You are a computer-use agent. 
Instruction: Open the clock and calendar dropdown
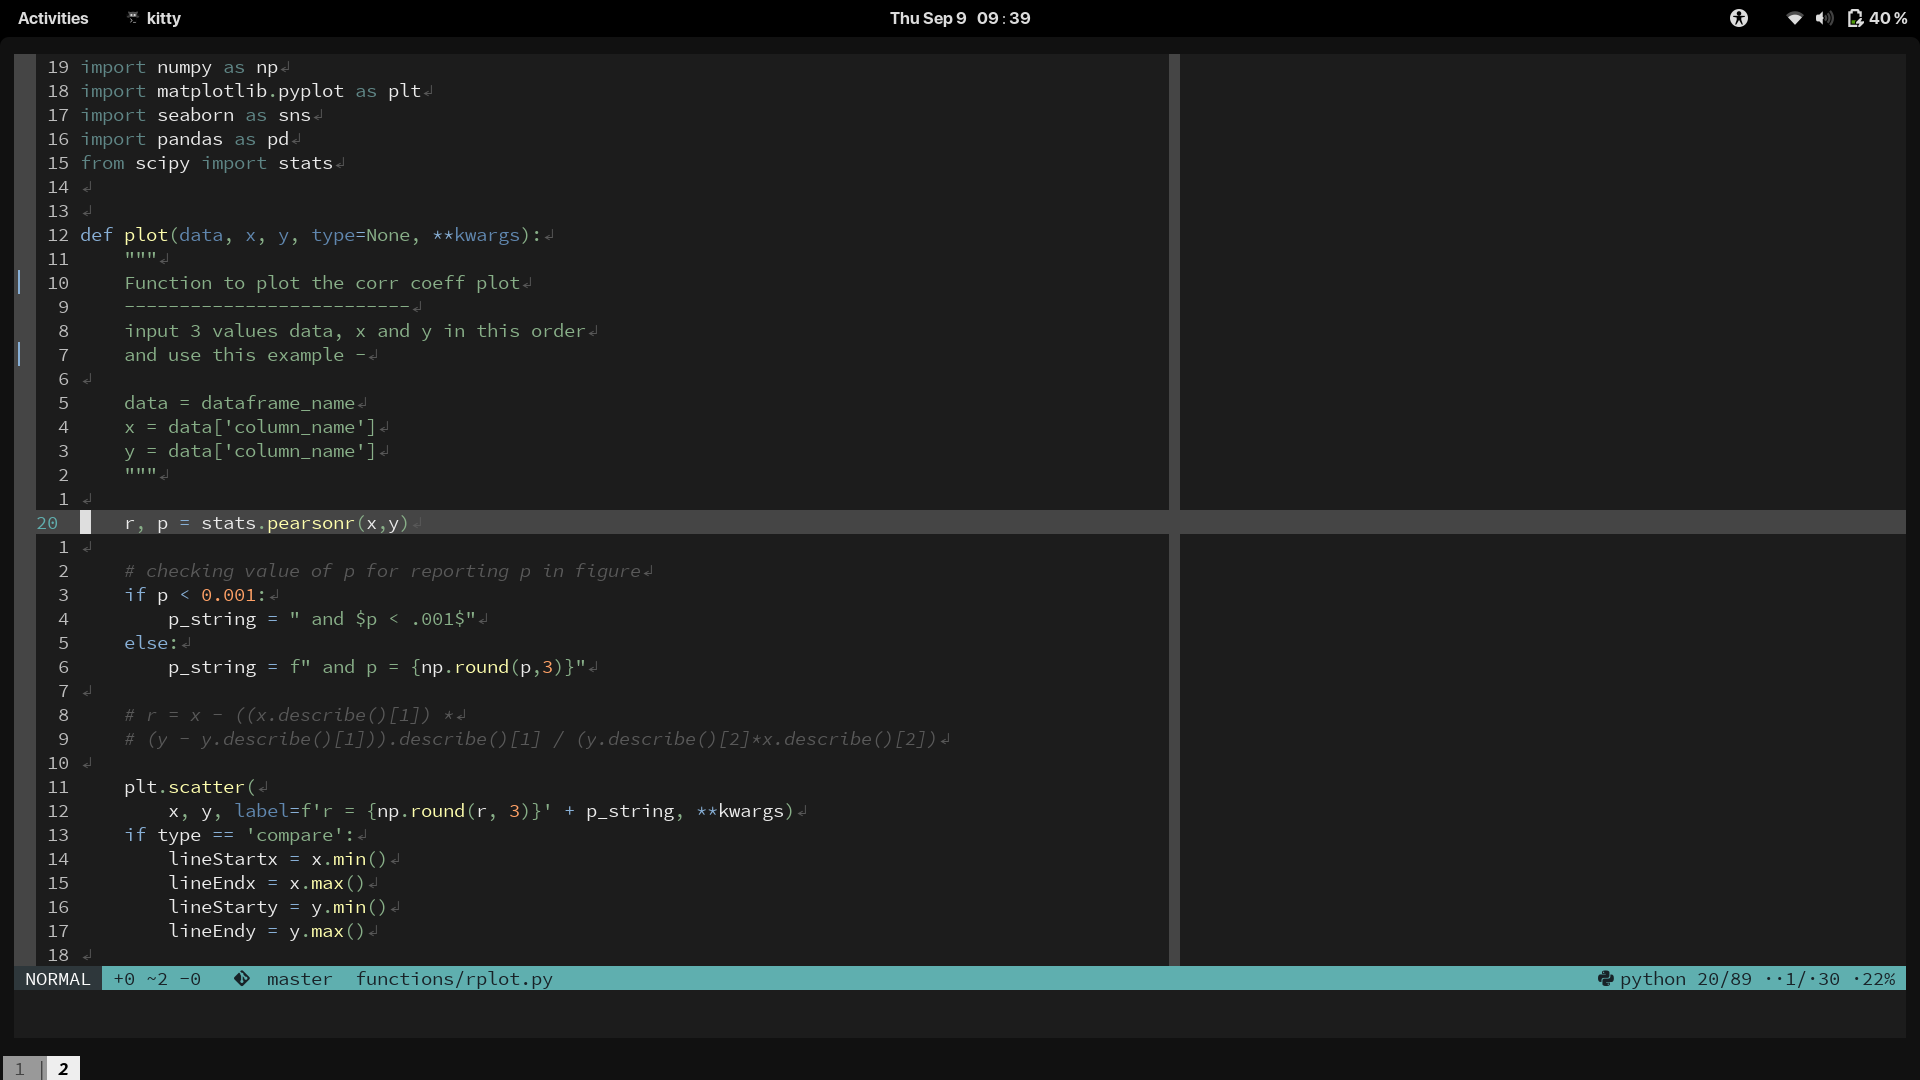click(959, 18)
